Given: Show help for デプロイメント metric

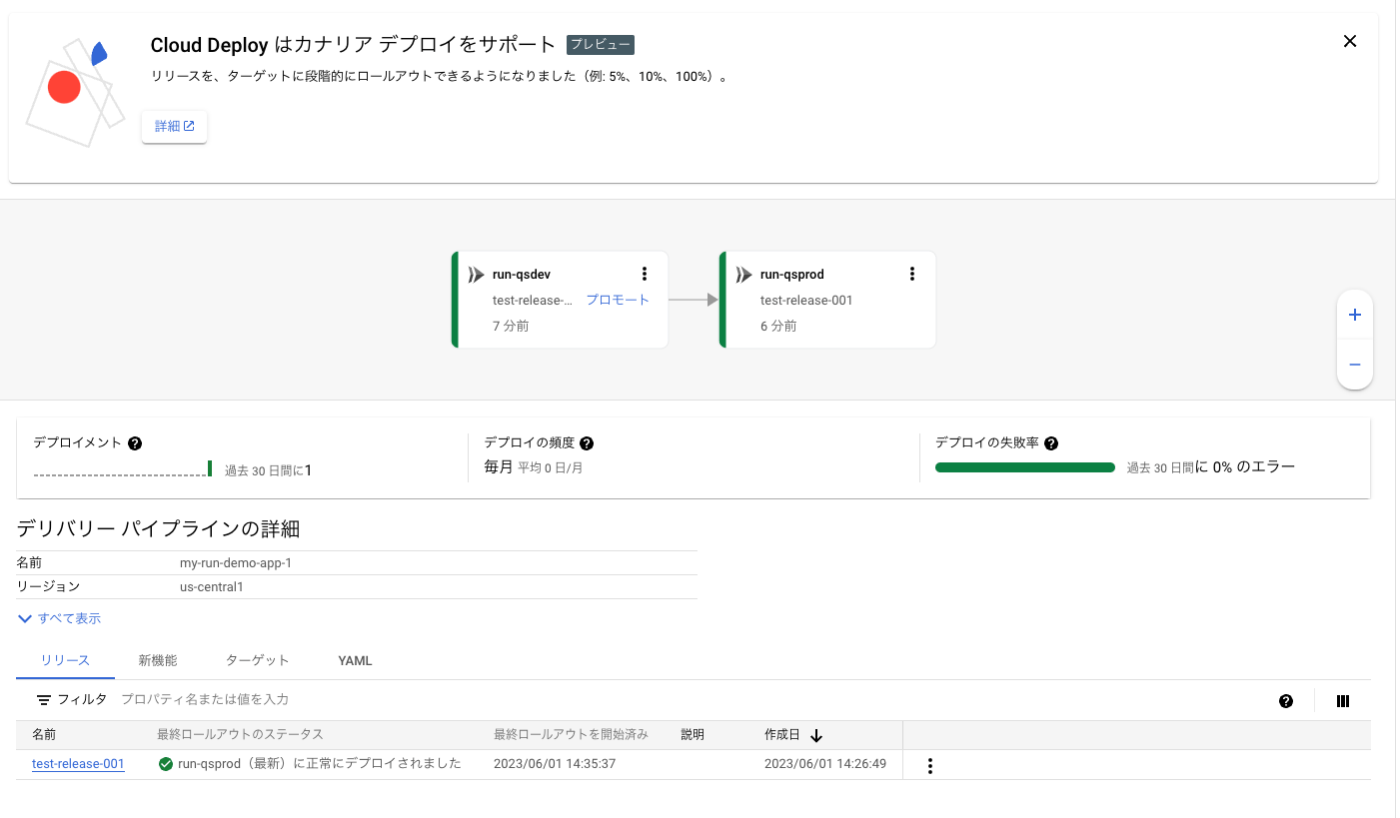Looking at the screenshot, I should (x=135, y=443).
